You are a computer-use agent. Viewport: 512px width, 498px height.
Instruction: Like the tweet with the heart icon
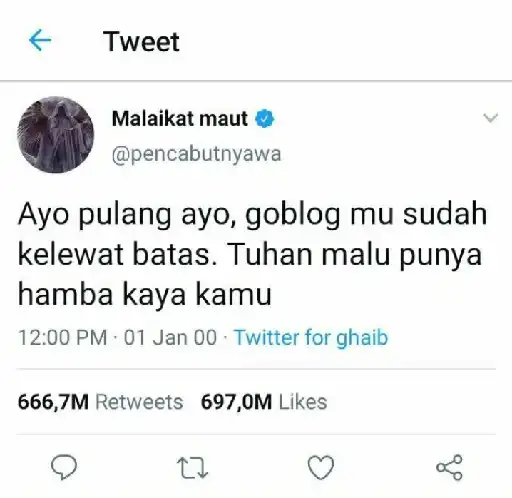(321, 467)
